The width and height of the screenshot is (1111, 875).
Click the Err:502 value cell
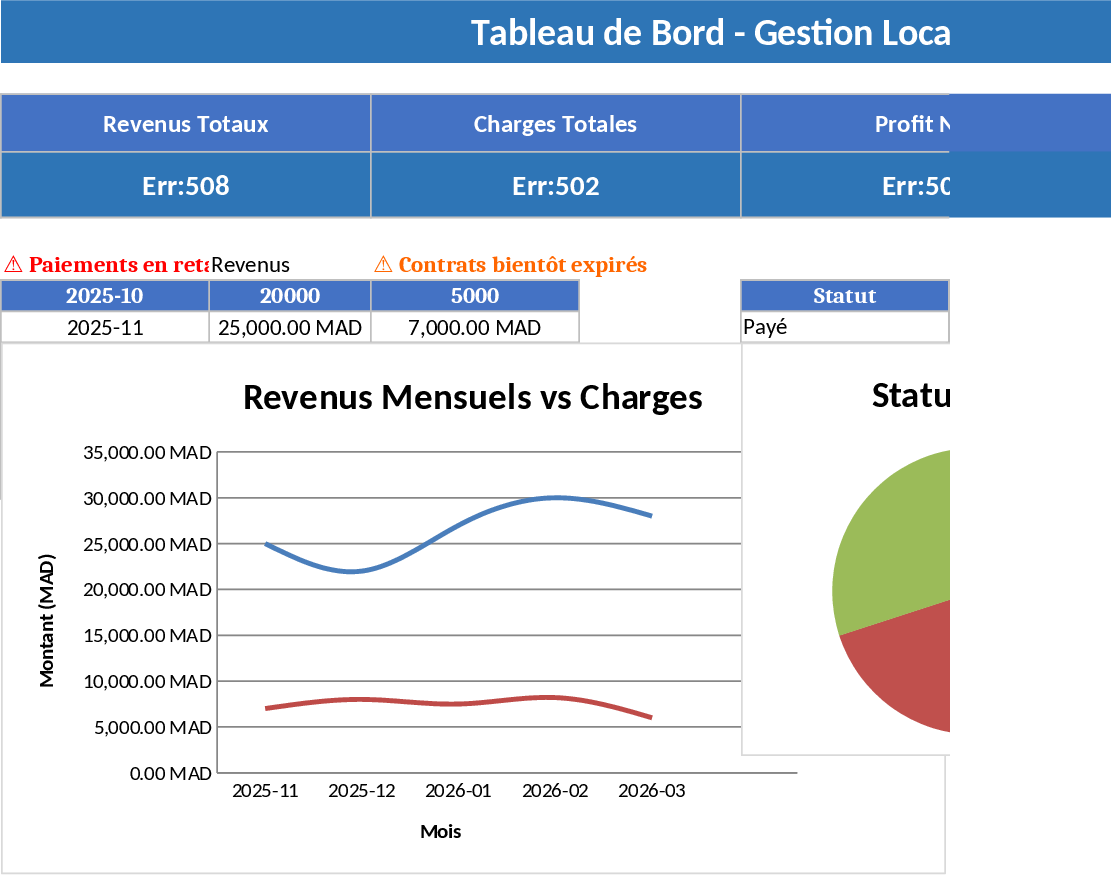(555, 186)
